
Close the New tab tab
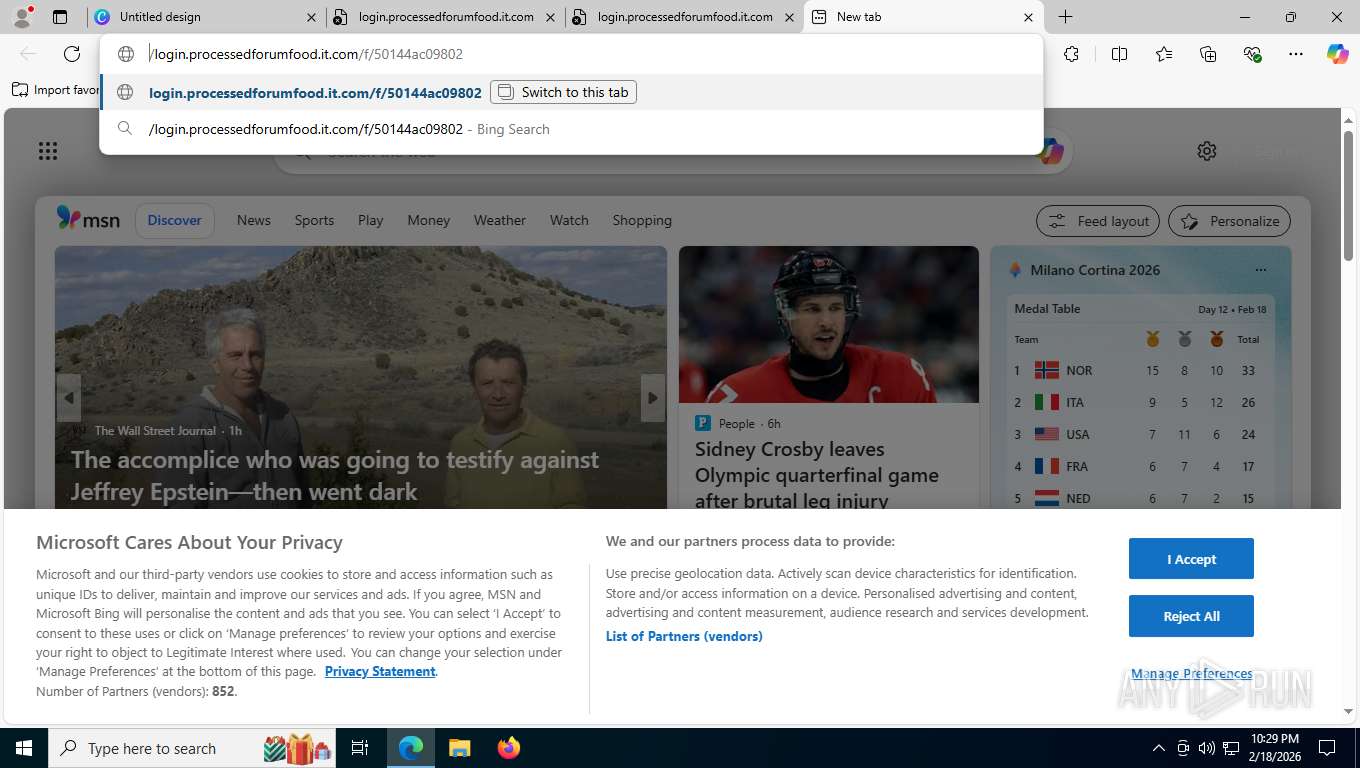click(x=1028, y=17)
